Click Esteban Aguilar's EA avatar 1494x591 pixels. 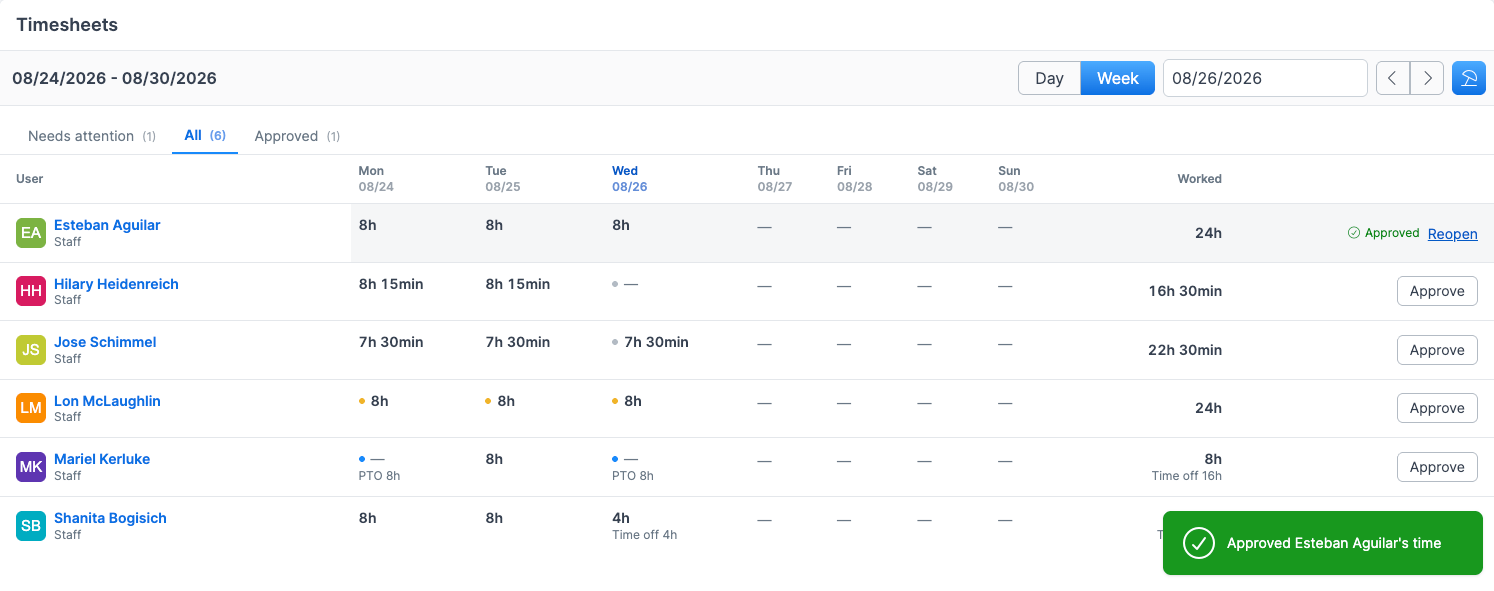coord(31,233)
